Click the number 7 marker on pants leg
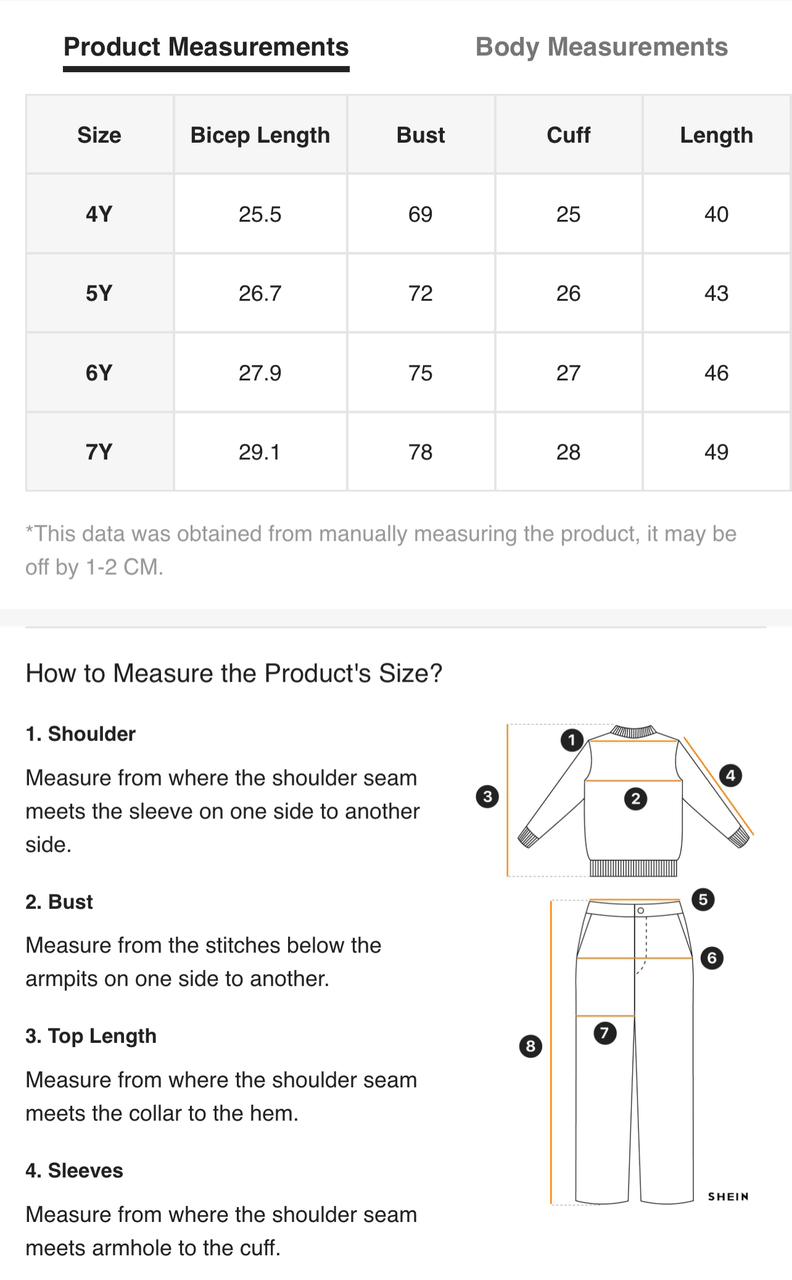The image size is (792, 1280). point(605,1033)
